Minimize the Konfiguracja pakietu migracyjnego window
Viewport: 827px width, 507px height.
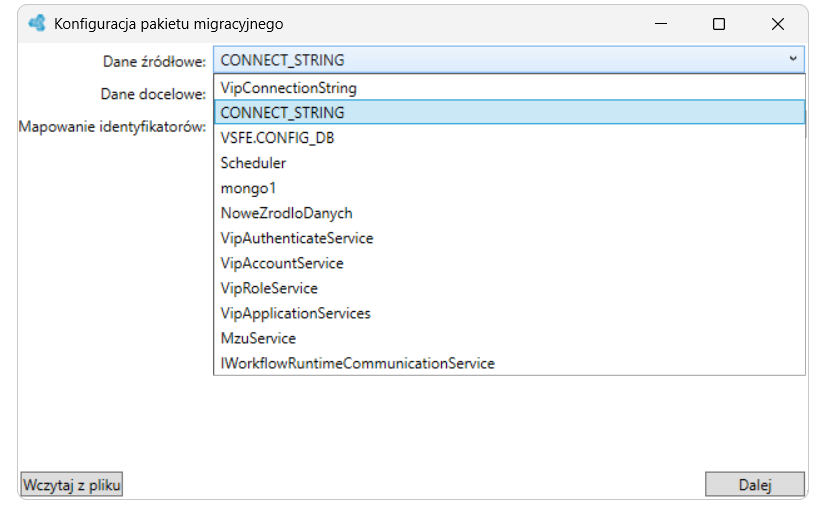(x=661, y=24)
